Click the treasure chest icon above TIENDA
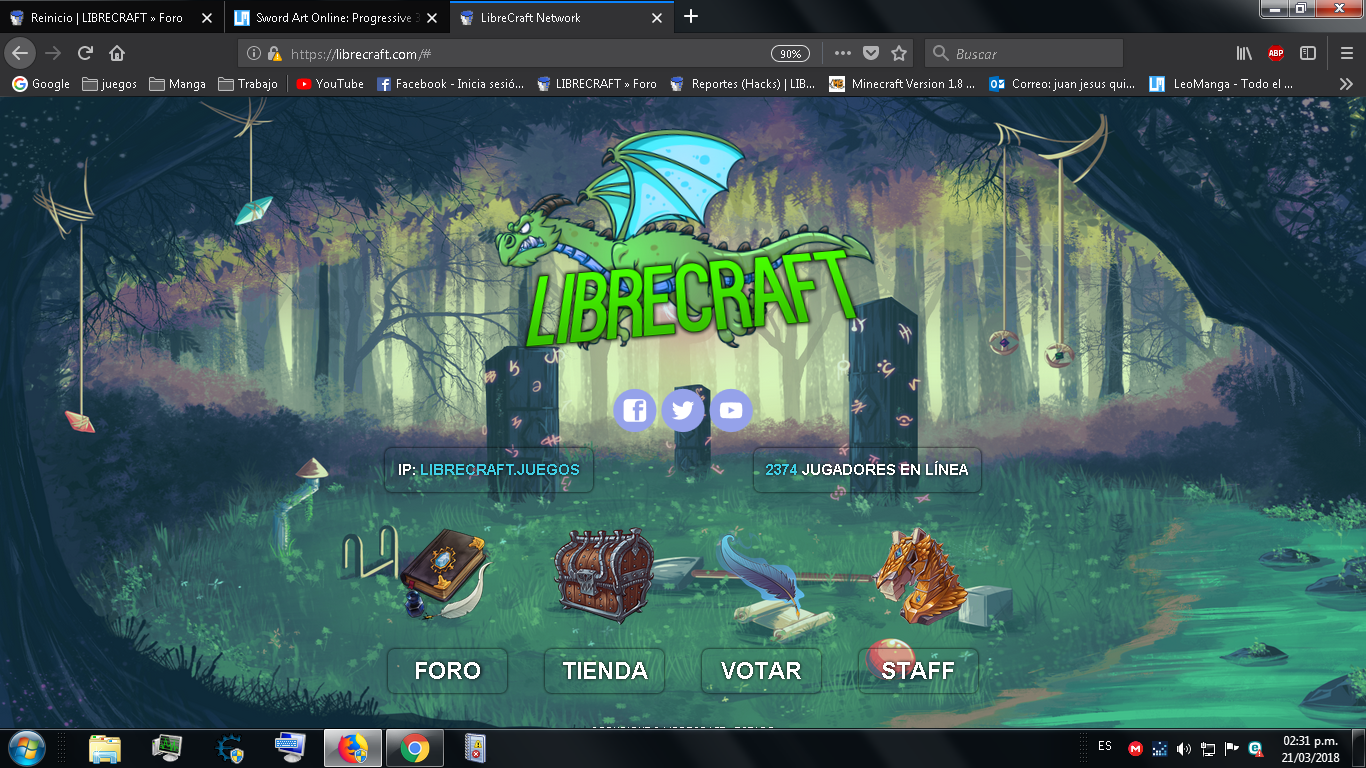The height and width of the screenshot is (768, 1366). point(604,576)
